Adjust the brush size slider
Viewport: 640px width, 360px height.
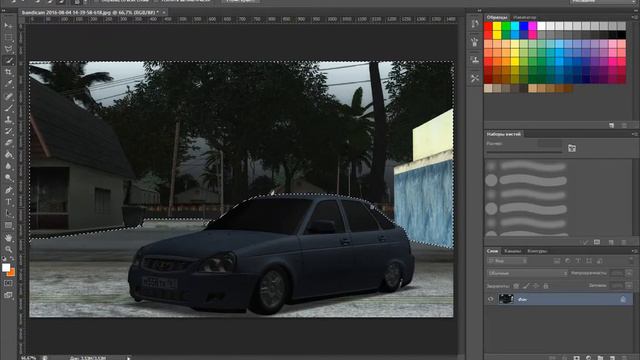(x=524, y=152)
